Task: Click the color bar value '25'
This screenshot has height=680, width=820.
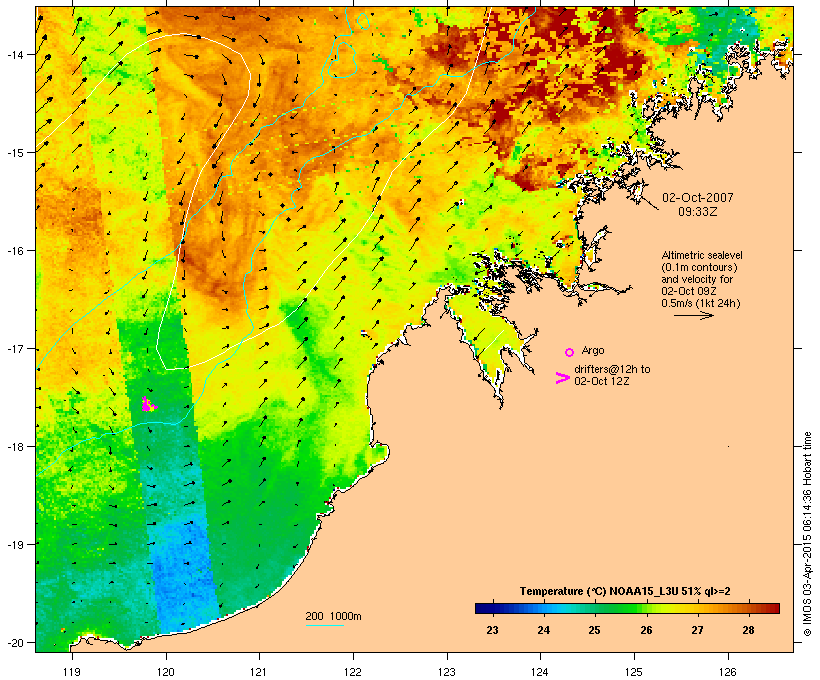Action: pyautogui.click(x=594, y=630)
